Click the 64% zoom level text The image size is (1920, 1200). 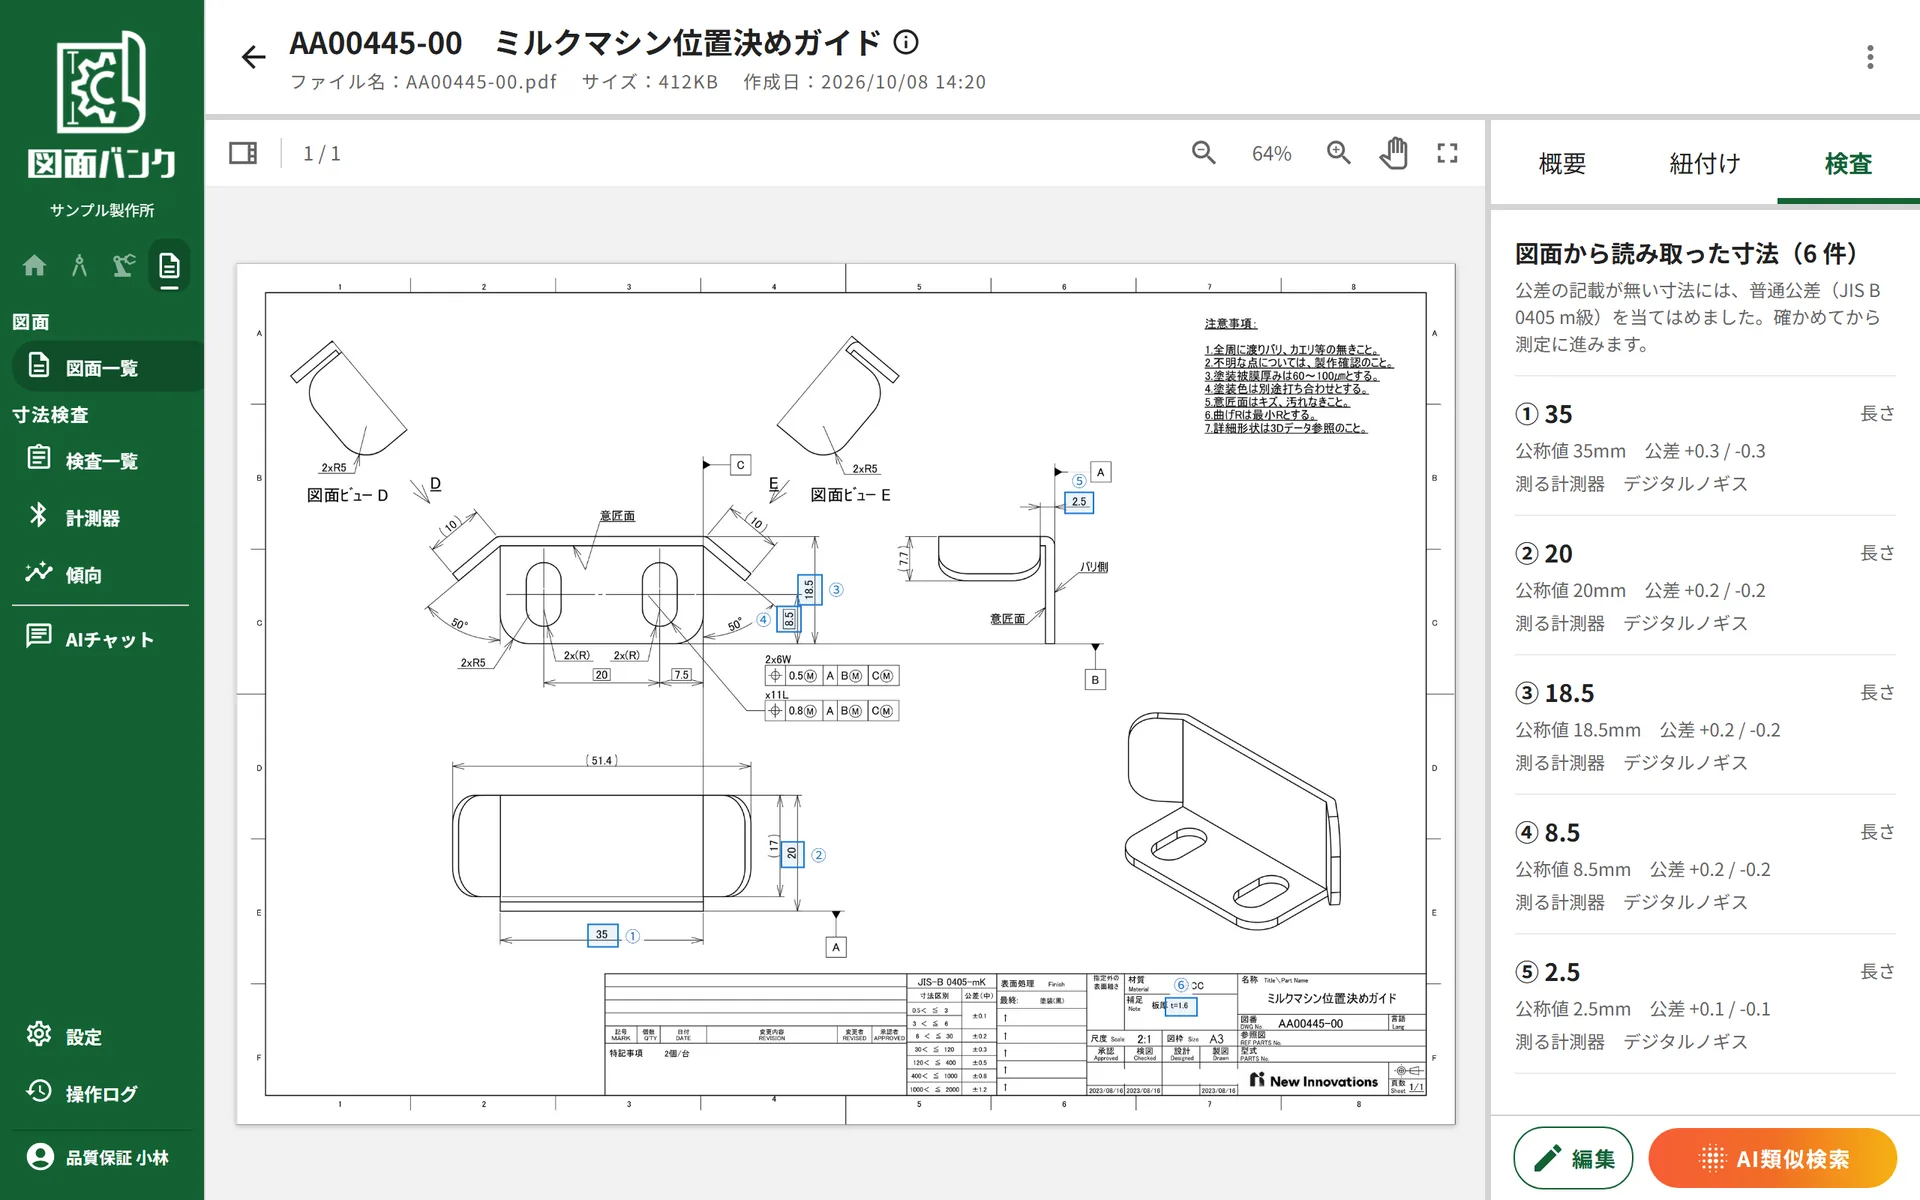click(x=1271, y=153)
